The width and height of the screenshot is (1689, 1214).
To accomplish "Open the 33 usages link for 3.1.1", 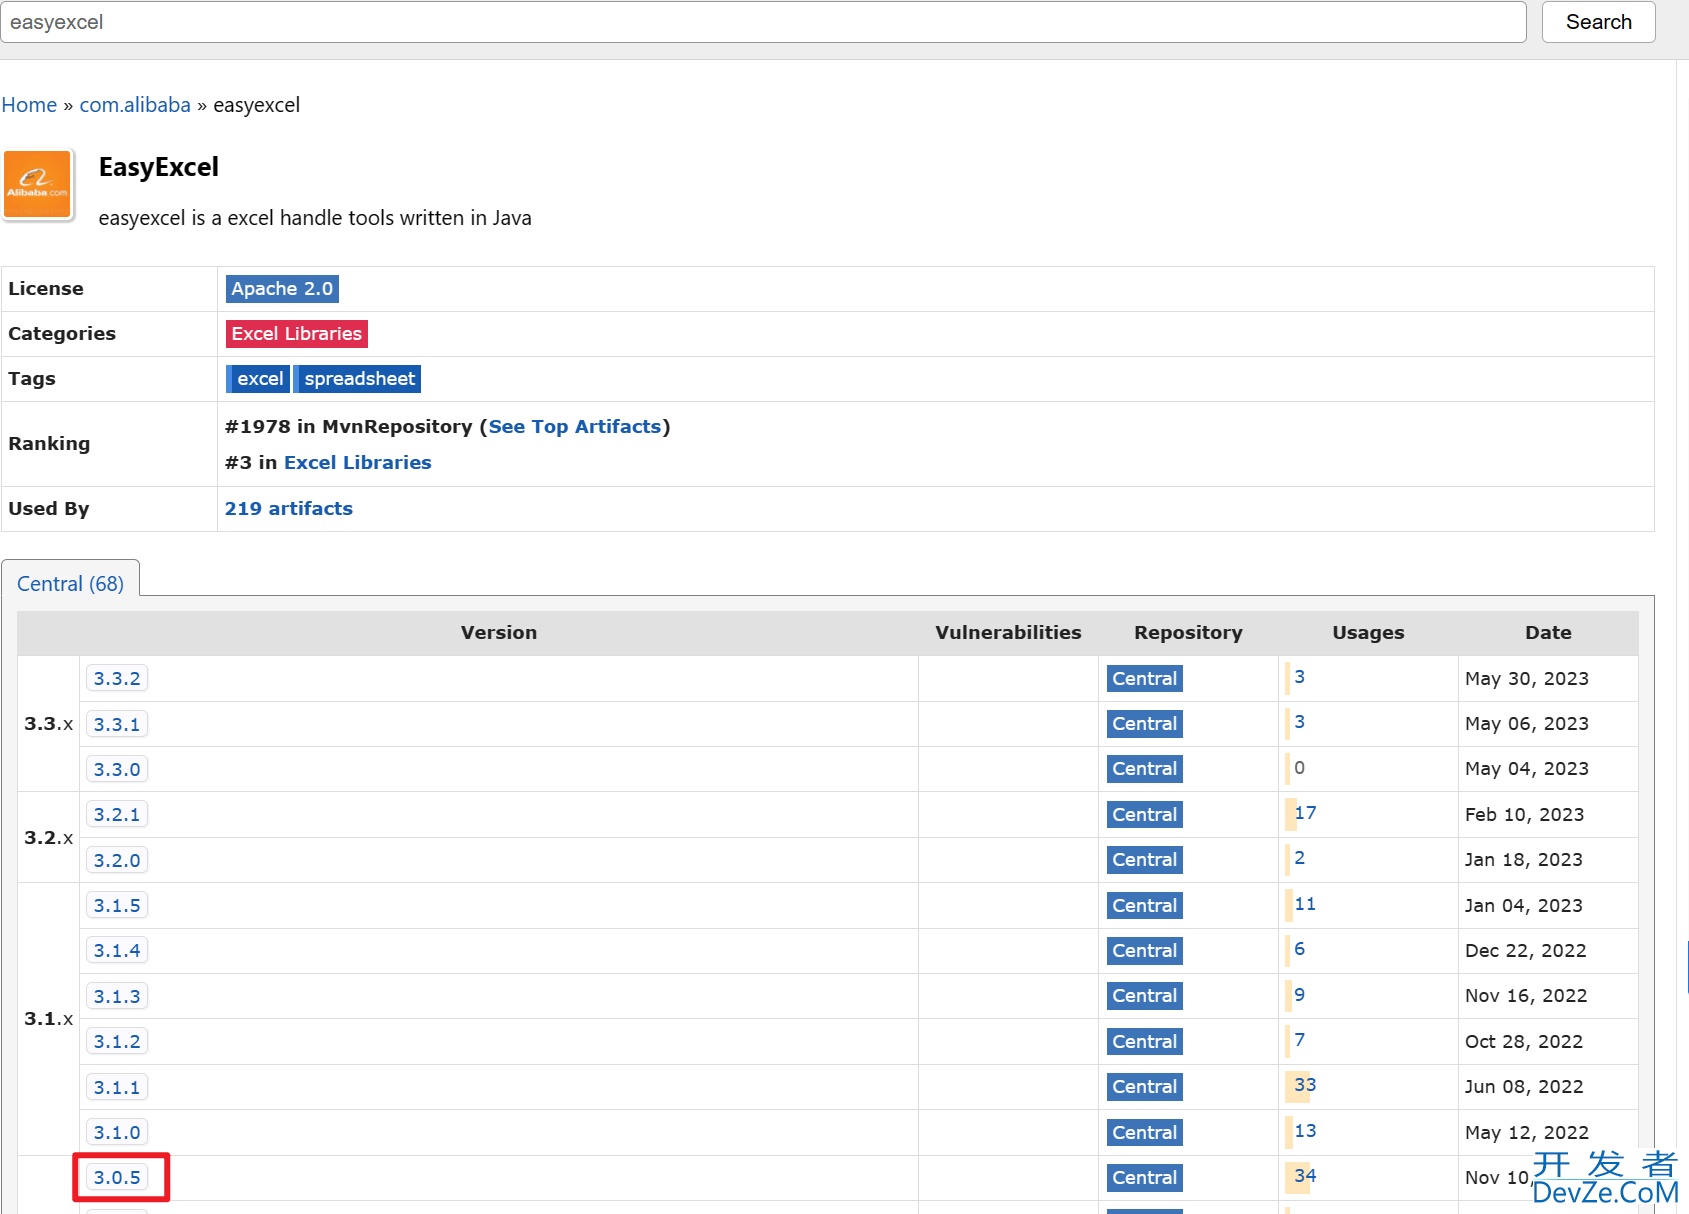I will click(x=1305, y=1085).
